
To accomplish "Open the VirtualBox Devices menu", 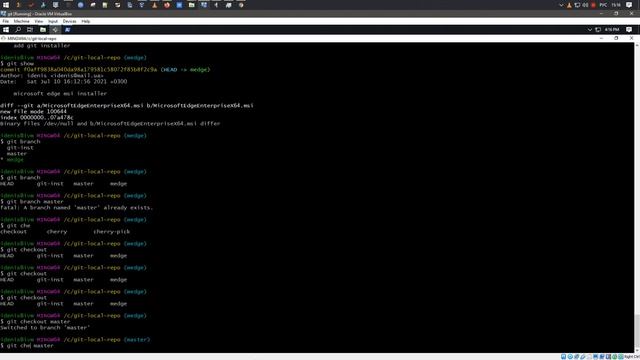I will pyautogui.click(x=69, y=21).
